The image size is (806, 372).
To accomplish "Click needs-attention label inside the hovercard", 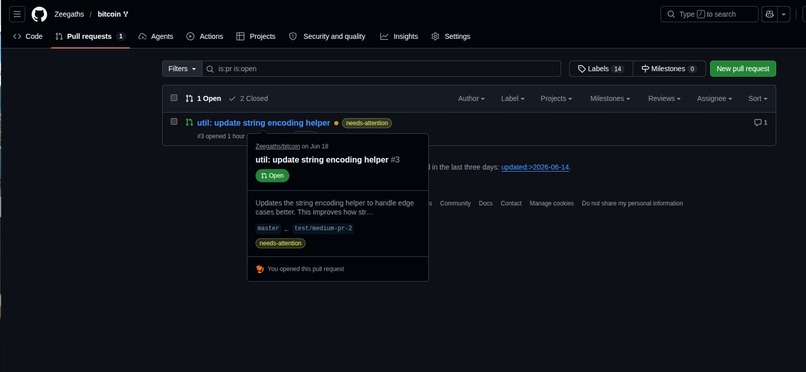I will [281, 244].
